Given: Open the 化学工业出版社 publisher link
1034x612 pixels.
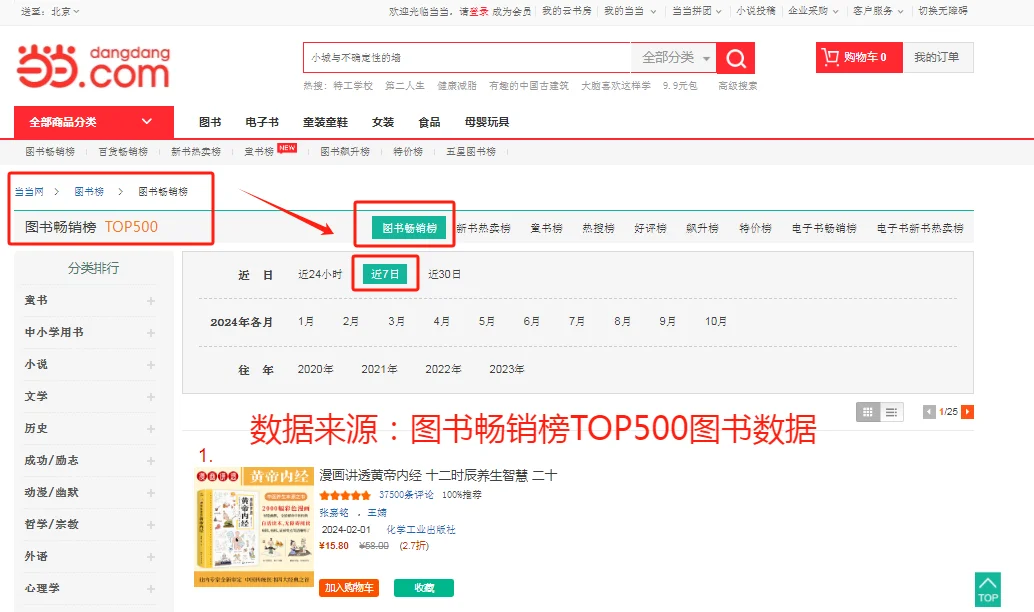Looking at the screenshot, I should coord(420,530).
